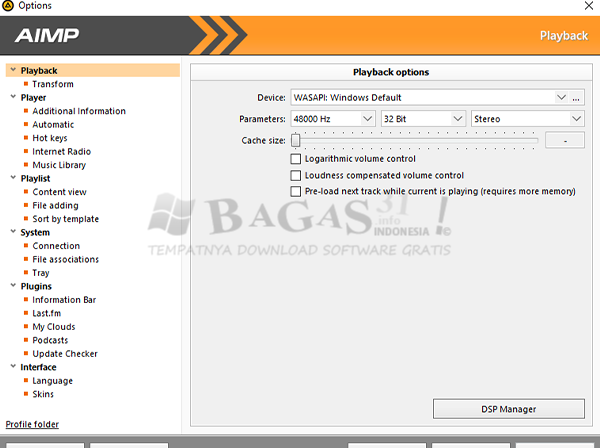Click the Playback options panel header
The height and width of the screenshot is (448, 600).
point(391,72)
